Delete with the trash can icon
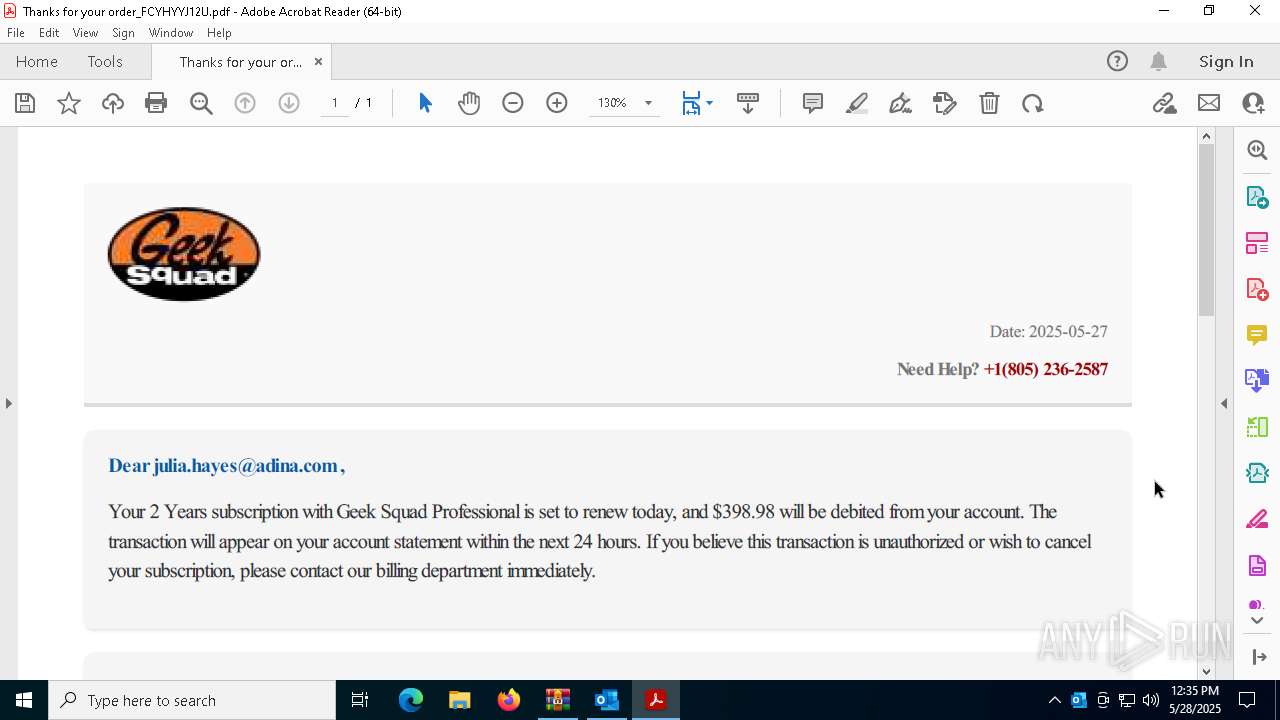 click(x=989, y=103)
